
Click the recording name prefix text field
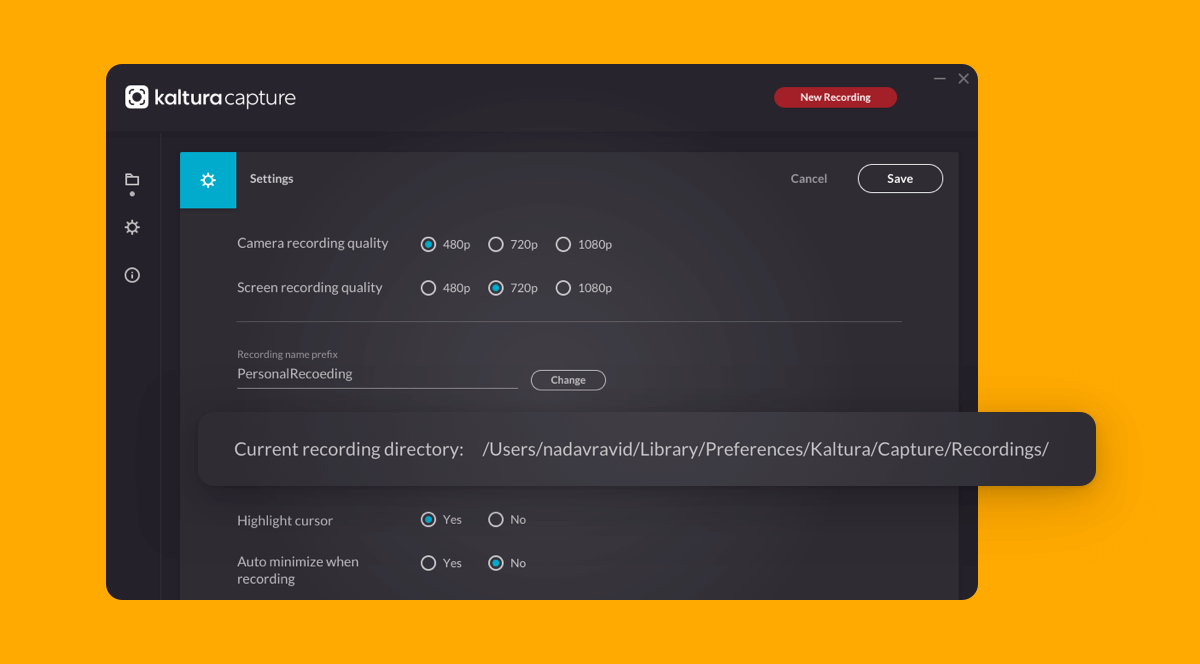376,374
